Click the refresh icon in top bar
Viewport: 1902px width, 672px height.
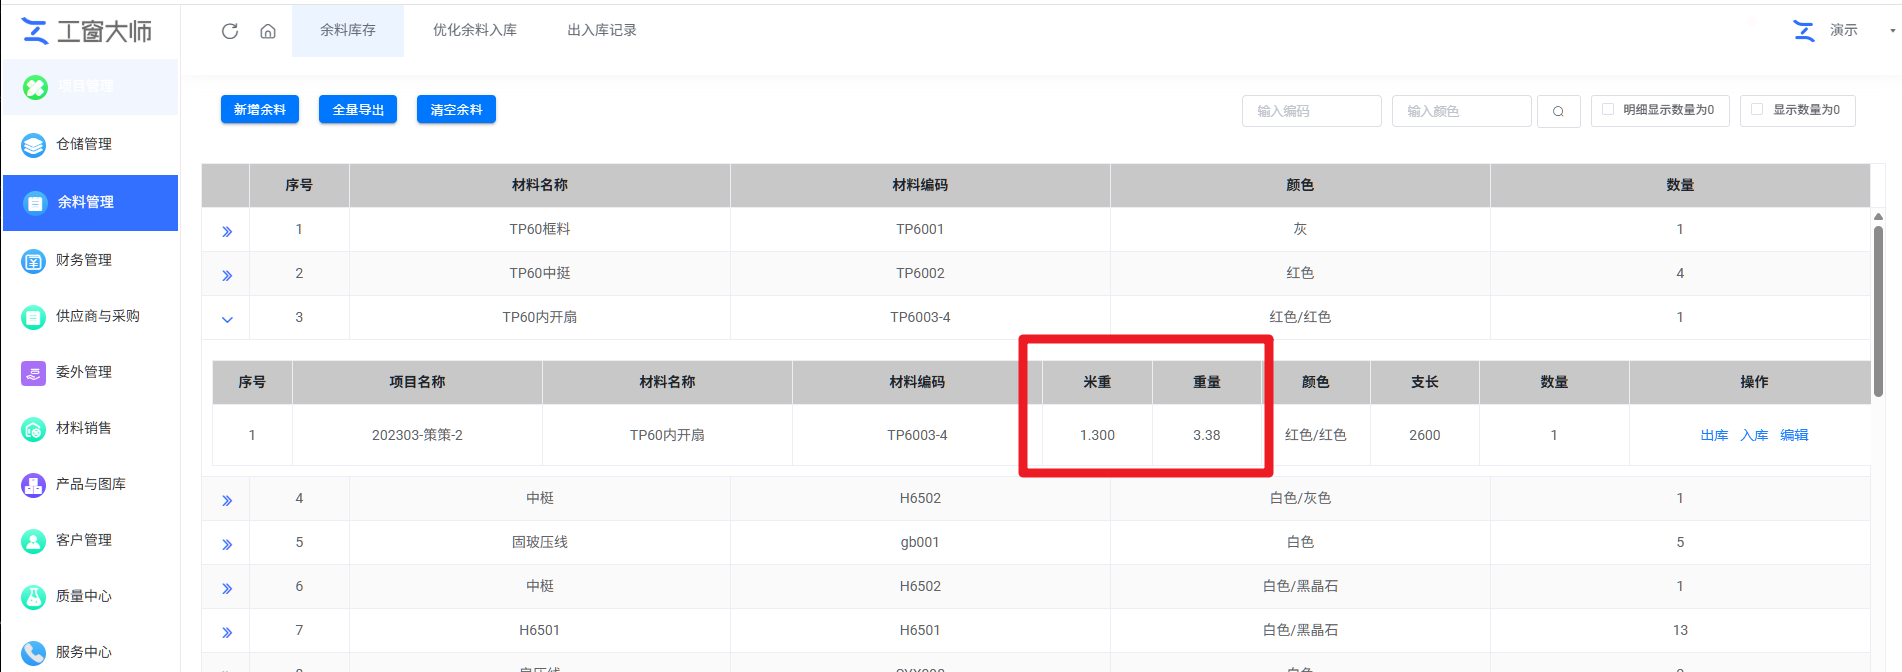(230, 31)
